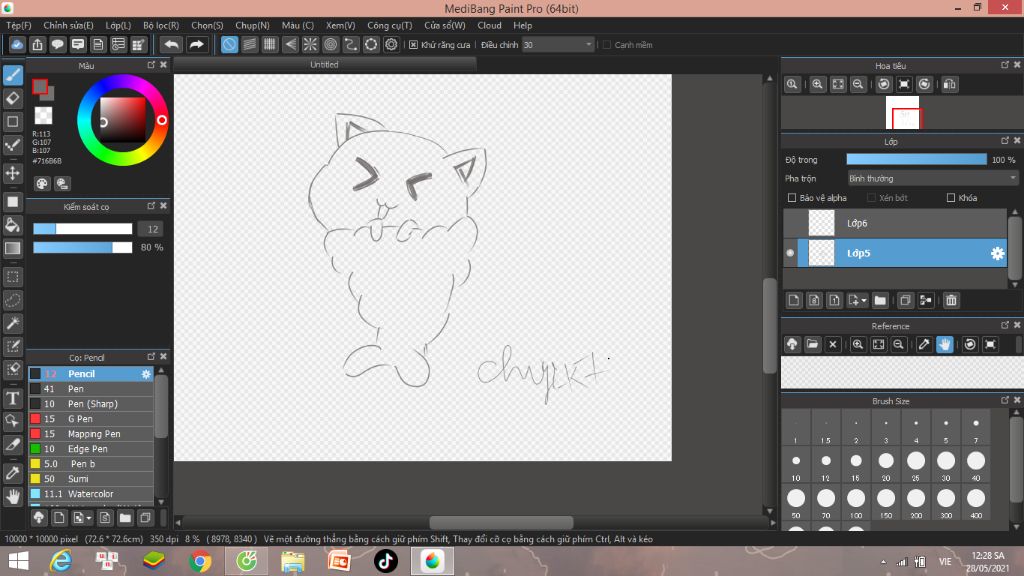Screen dimensions: 1024x576
Task: Toggle vanishing point snap
Action: coord(290,44)
